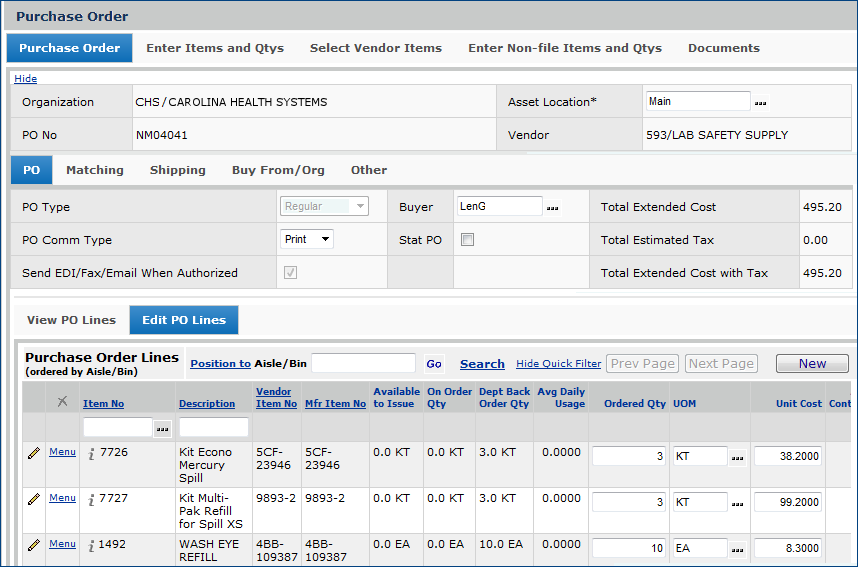Open Menu for WASH EYE REFILL row

(62, 544)
